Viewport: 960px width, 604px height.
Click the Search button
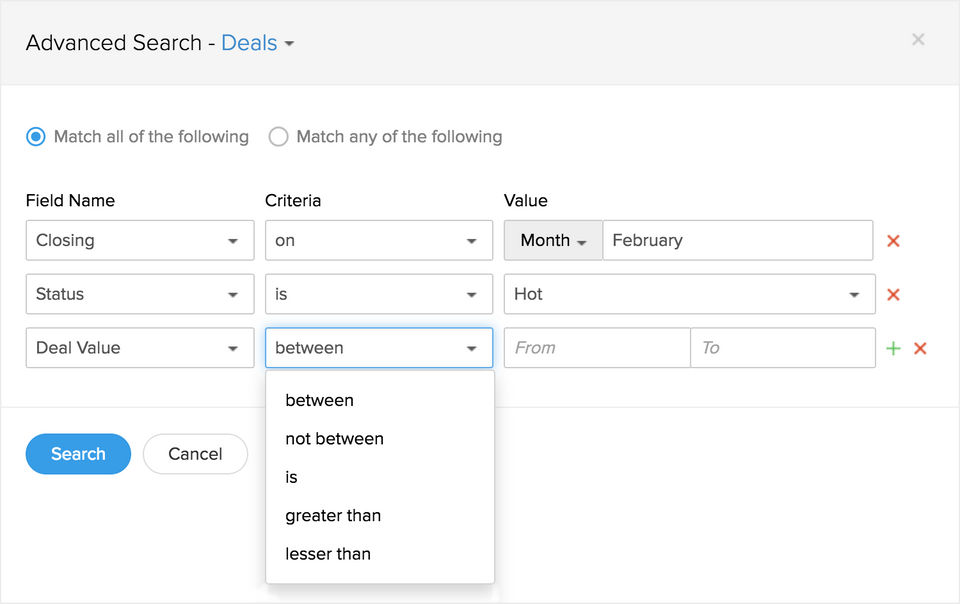click(78, 454)
